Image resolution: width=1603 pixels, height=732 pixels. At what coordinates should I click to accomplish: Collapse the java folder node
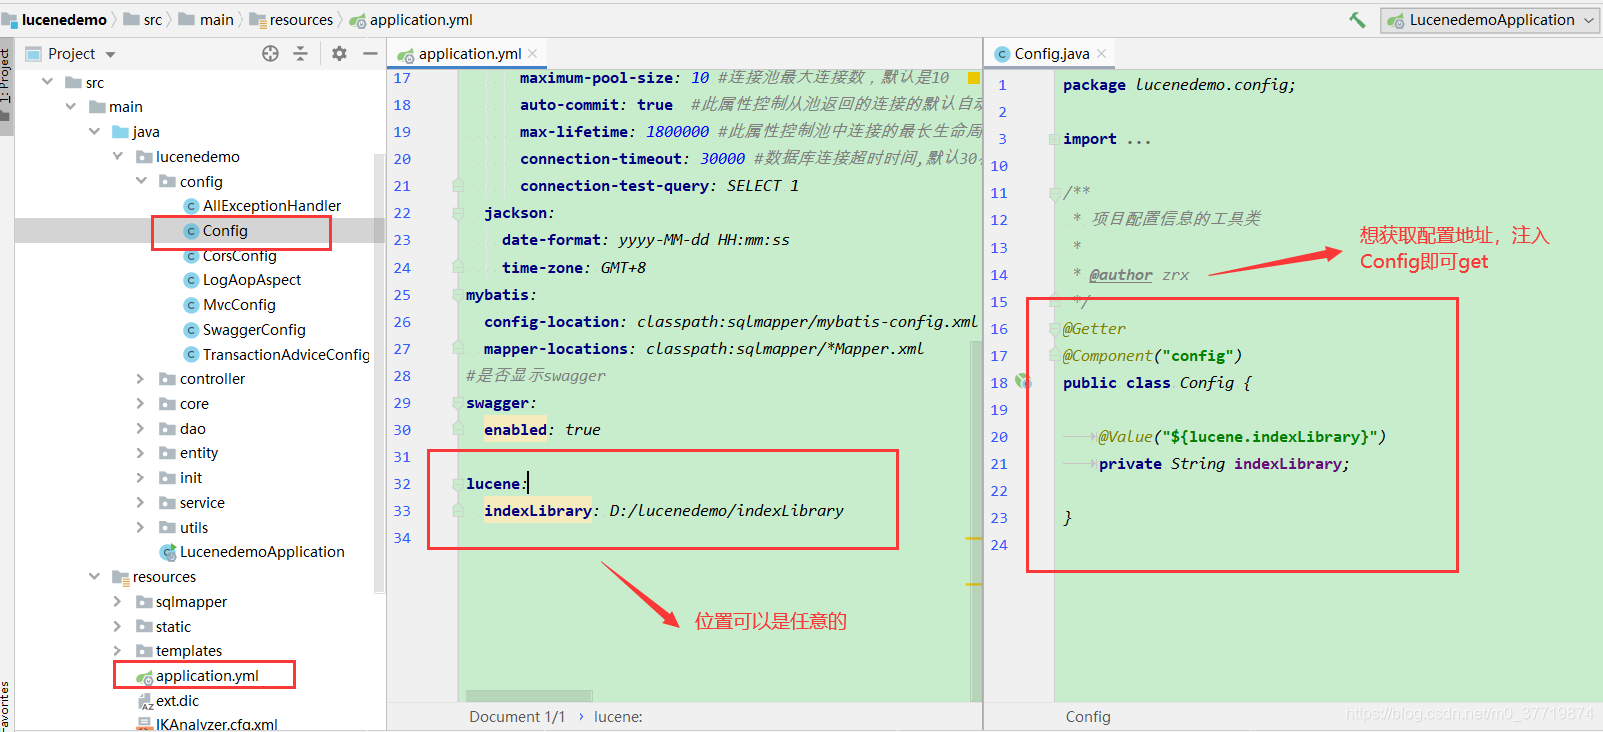tap(95, 131)
